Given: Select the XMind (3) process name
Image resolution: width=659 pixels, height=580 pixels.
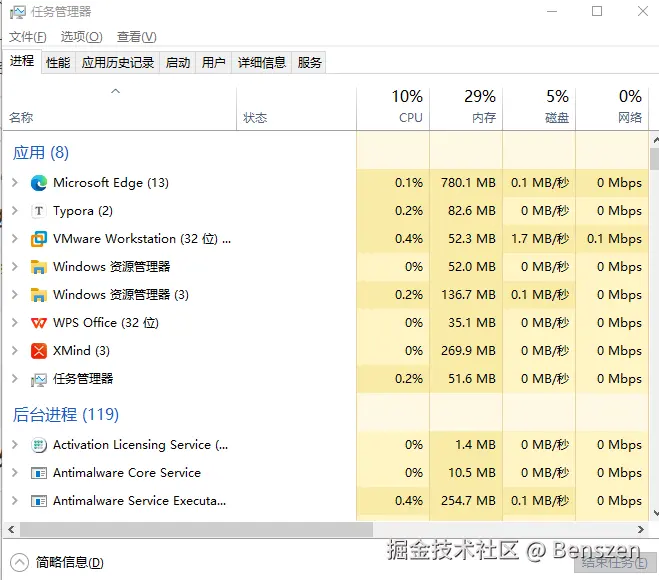Looking at the screenshot, I should [81, 351].
